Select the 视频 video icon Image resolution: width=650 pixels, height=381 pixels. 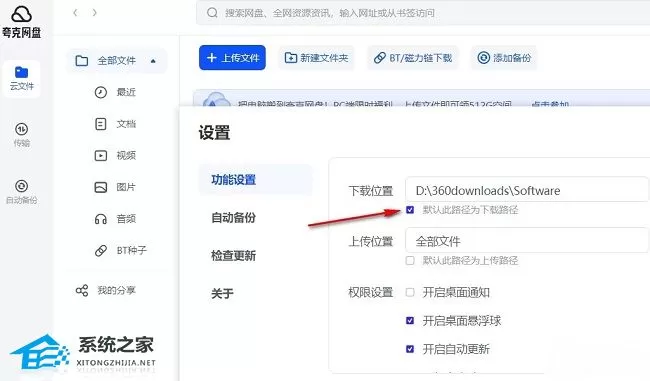click(101, 155)
